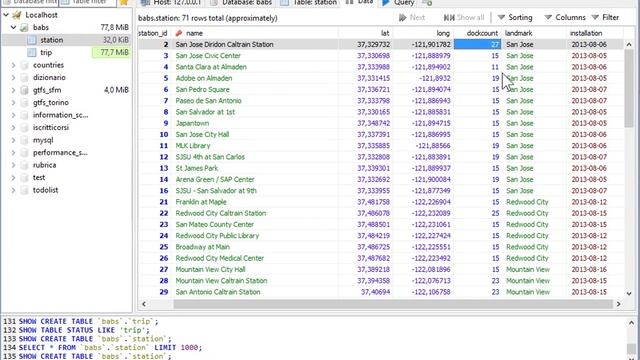Click the Next rows button

click(412, 18)
